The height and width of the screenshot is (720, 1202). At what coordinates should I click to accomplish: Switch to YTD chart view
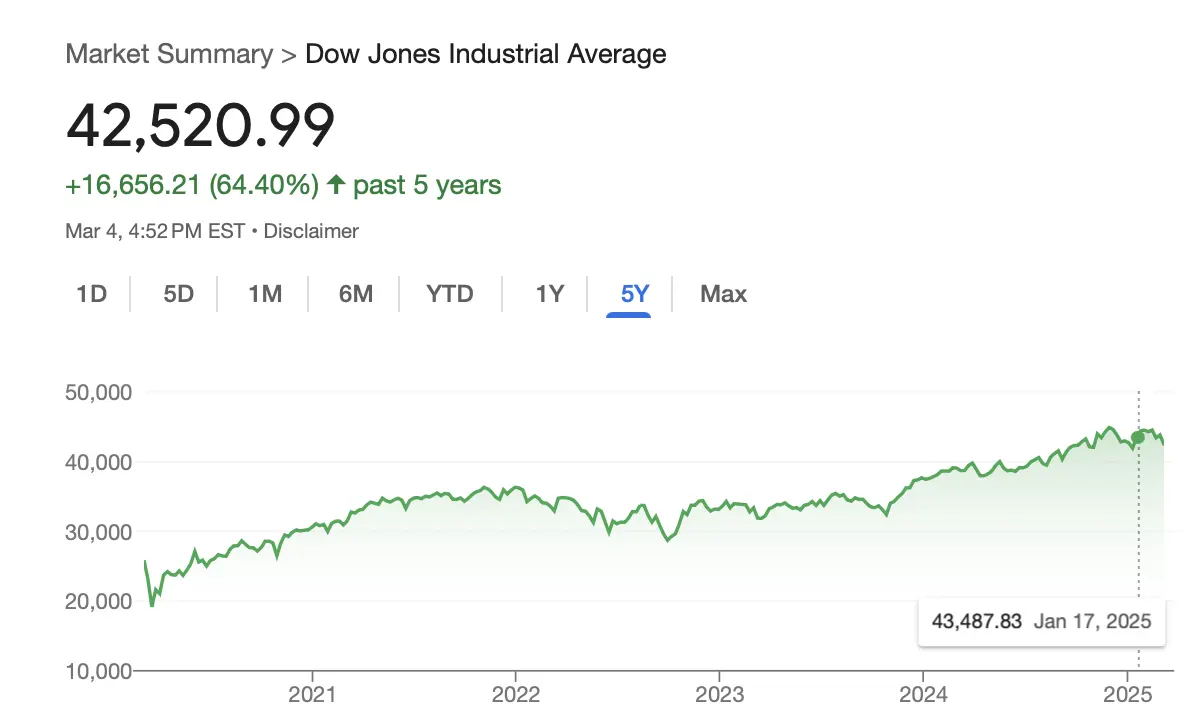(x=449, y=294)
